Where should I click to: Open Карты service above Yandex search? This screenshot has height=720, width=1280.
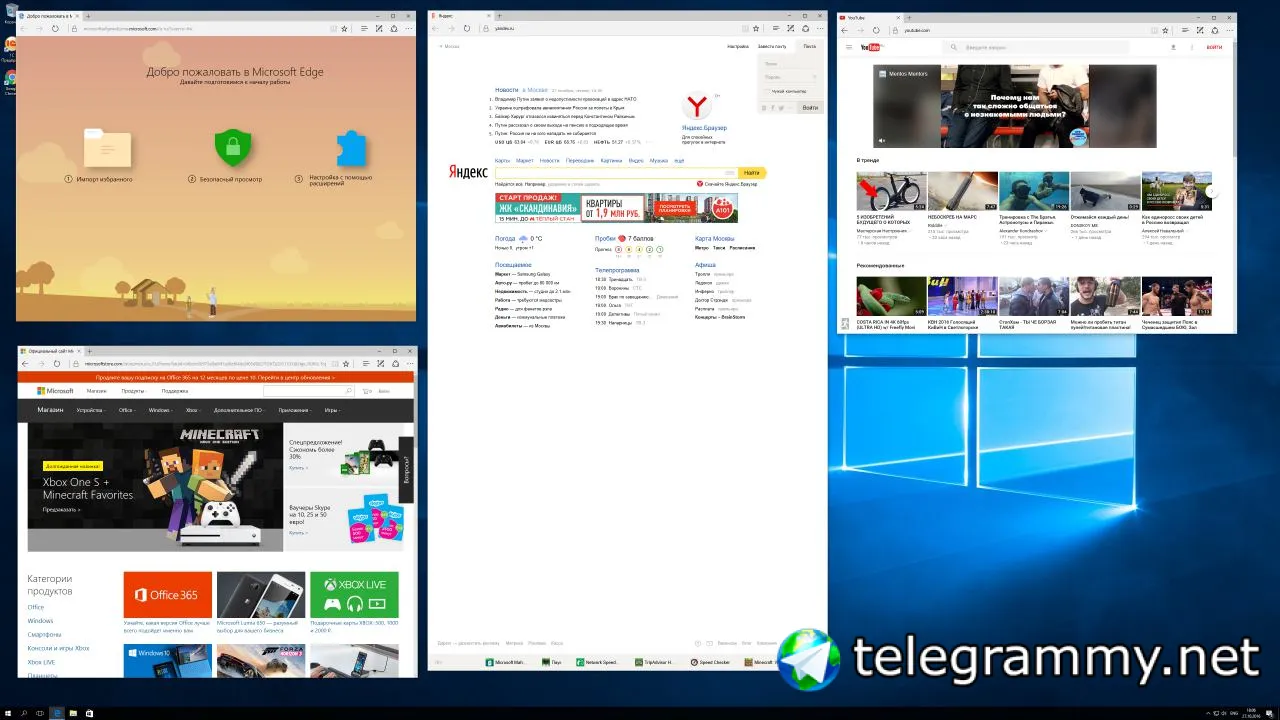(502, 160)
